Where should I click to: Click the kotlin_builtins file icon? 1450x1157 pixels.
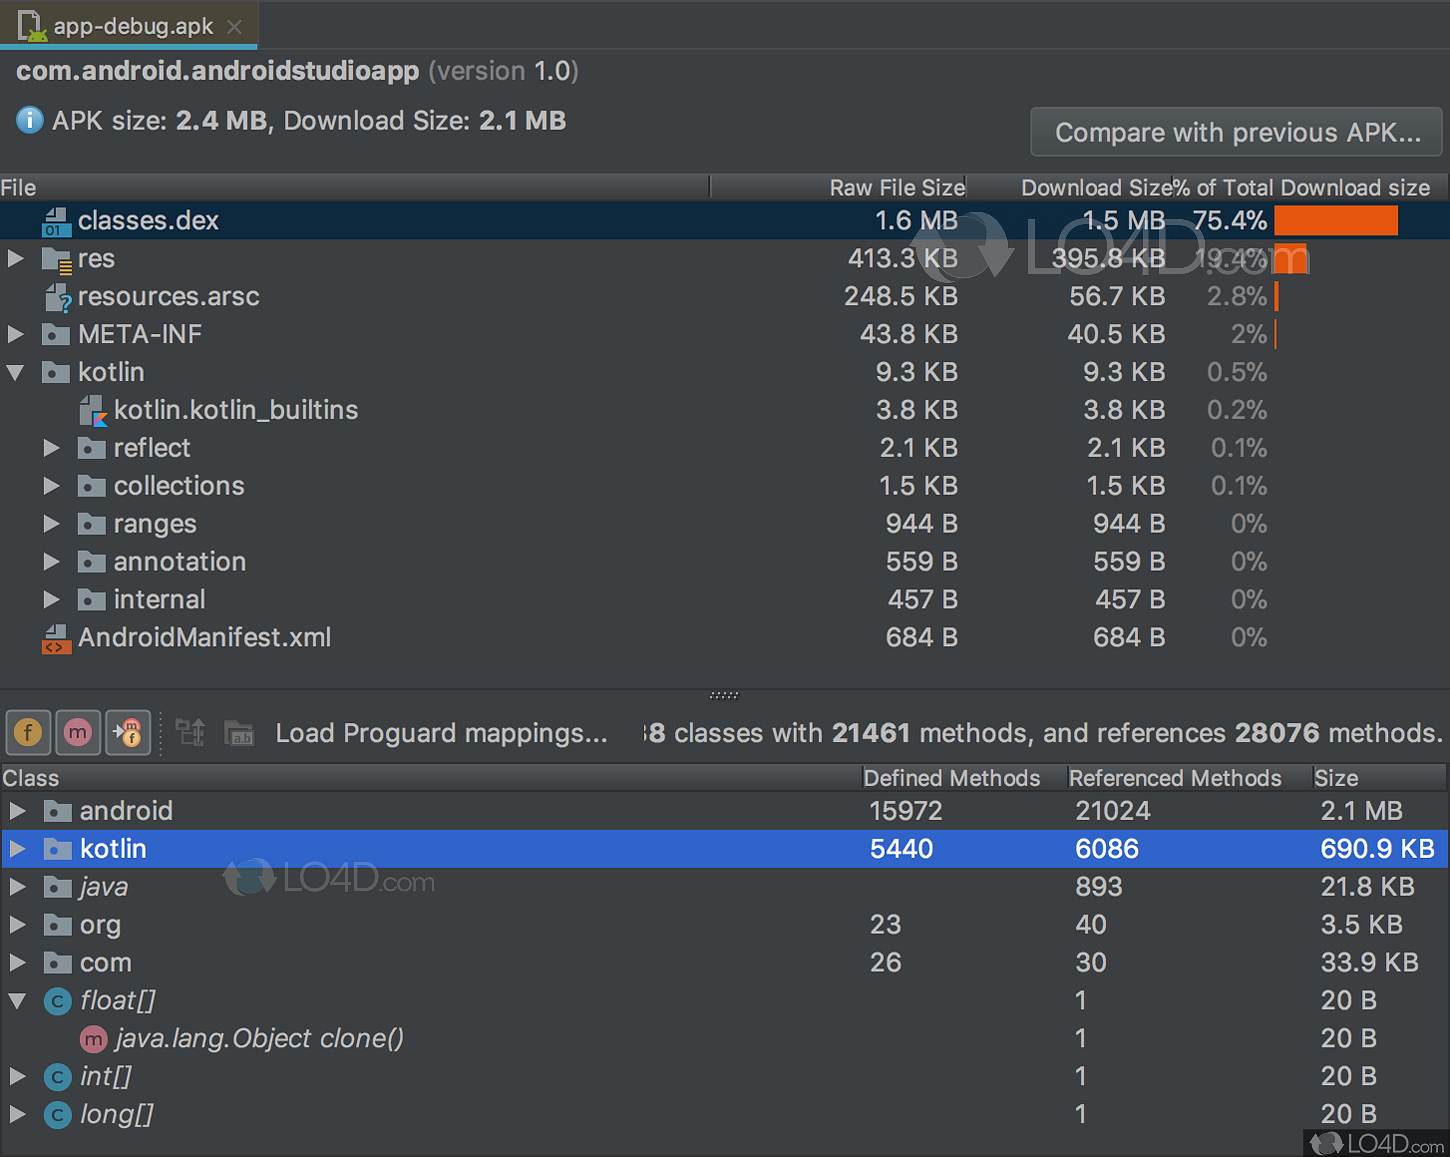tap(93, 410)
